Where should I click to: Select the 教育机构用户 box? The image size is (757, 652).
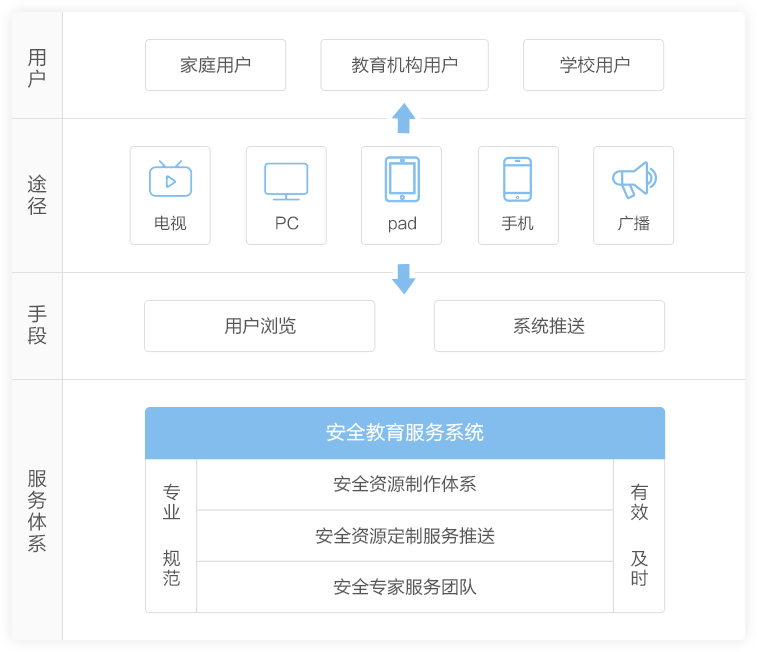404,65
